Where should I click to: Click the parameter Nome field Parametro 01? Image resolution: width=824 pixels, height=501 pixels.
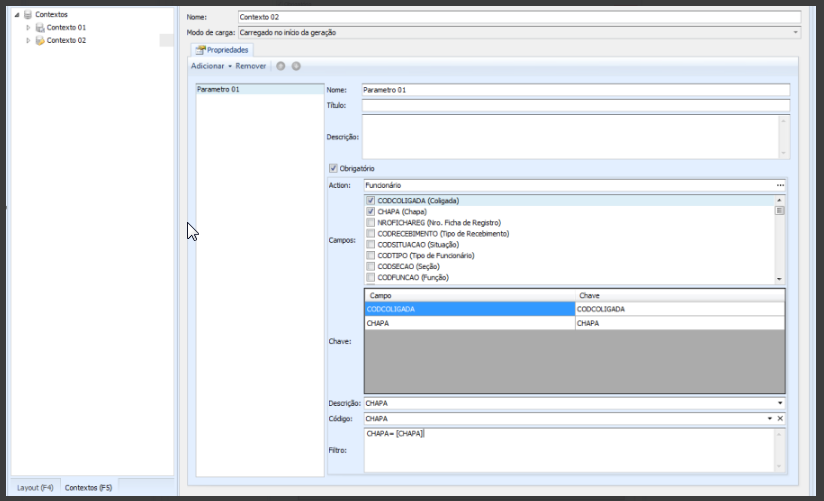[576, 90]
